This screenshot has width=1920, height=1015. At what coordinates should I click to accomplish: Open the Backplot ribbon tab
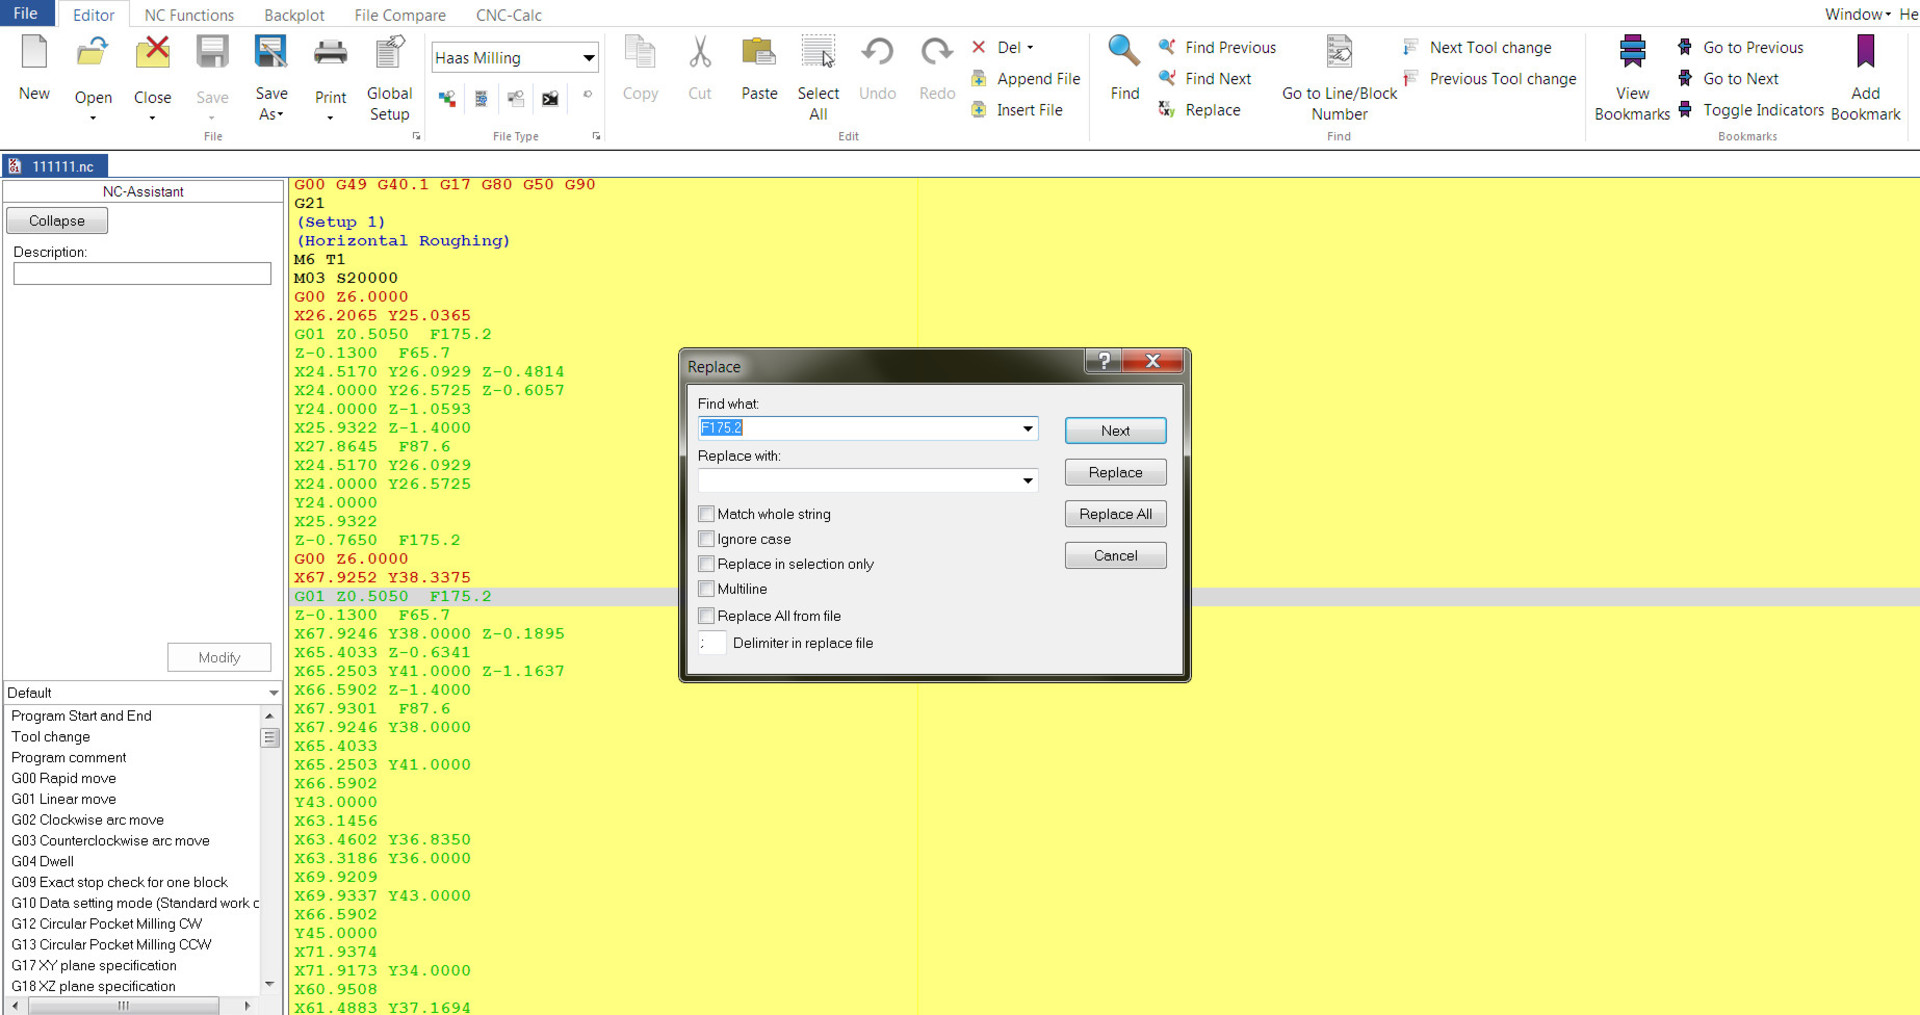coord(294,15)
